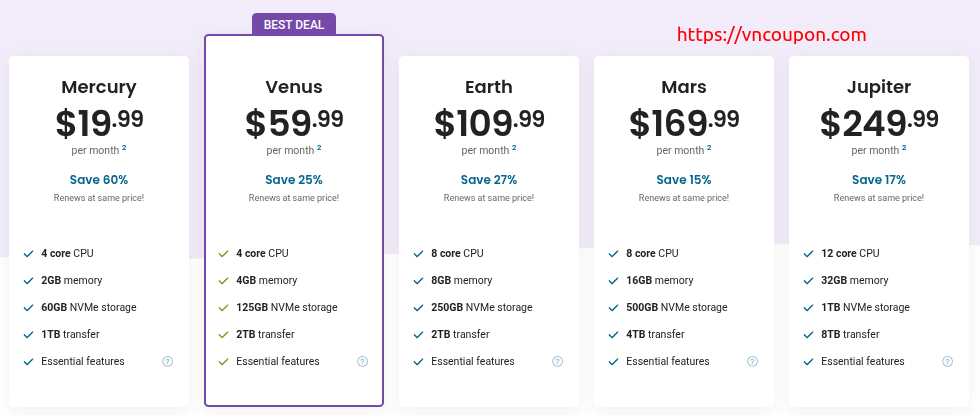
Task: Click Mercury Save 60% label
Action: point(99,180)
